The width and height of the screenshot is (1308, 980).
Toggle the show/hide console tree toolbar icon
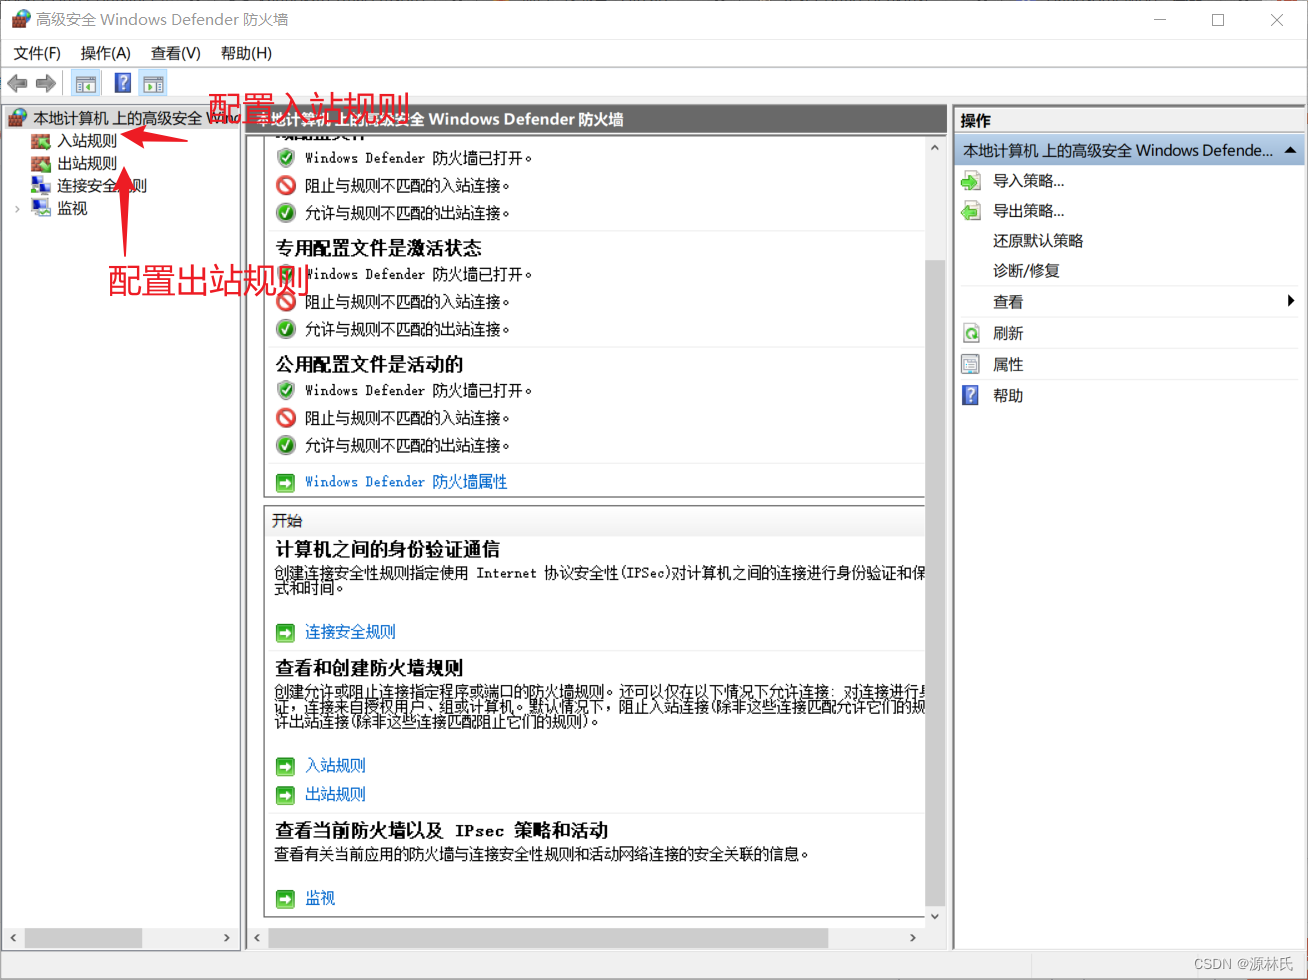tap(86, 83)
